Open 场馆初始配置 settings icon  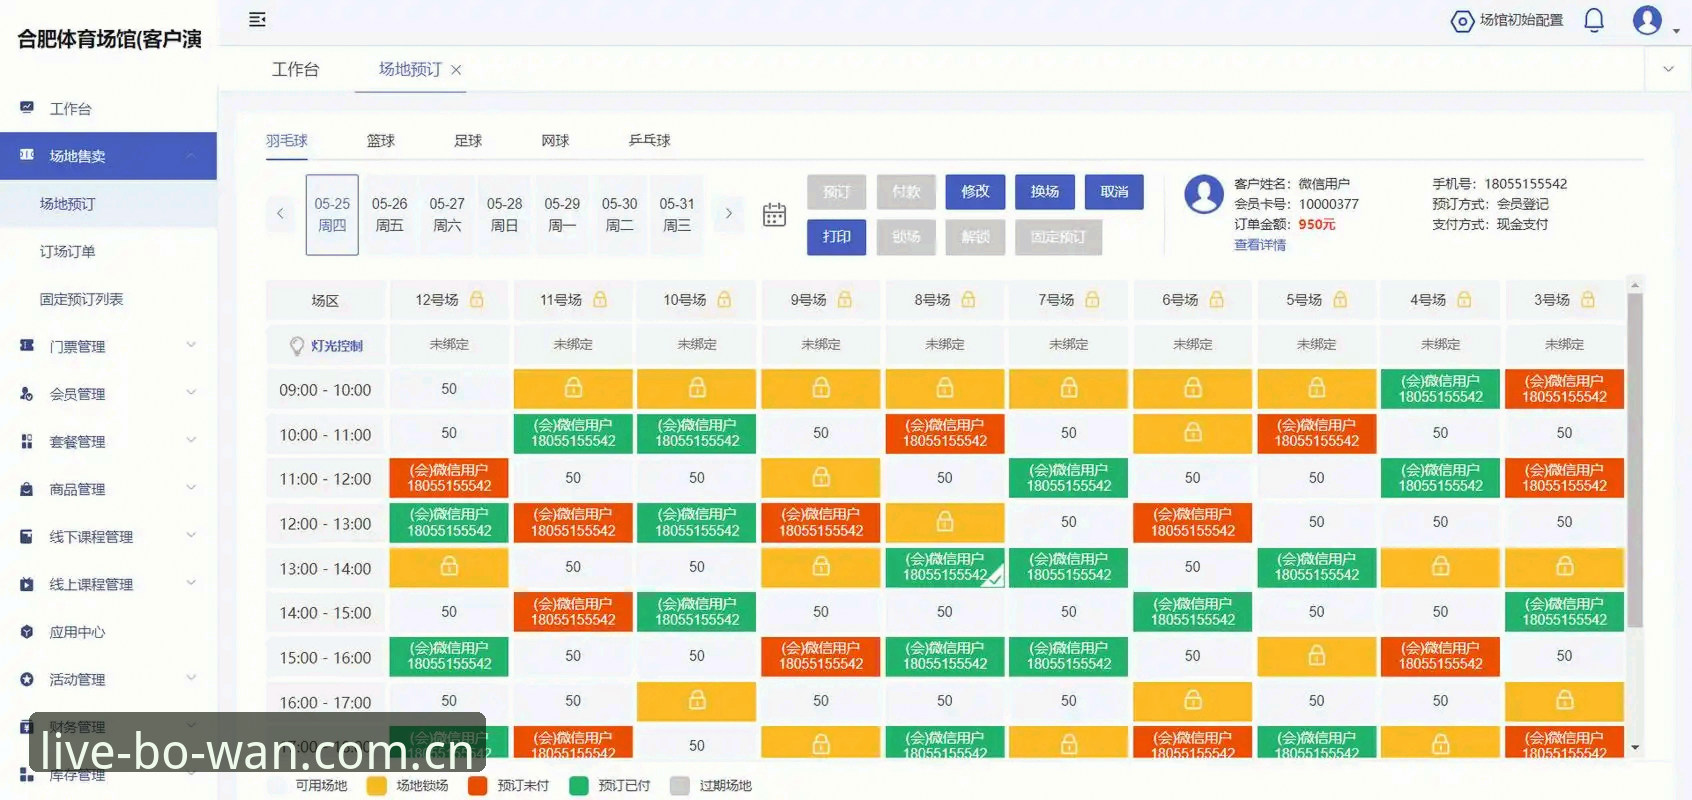tap(1462, 21)
